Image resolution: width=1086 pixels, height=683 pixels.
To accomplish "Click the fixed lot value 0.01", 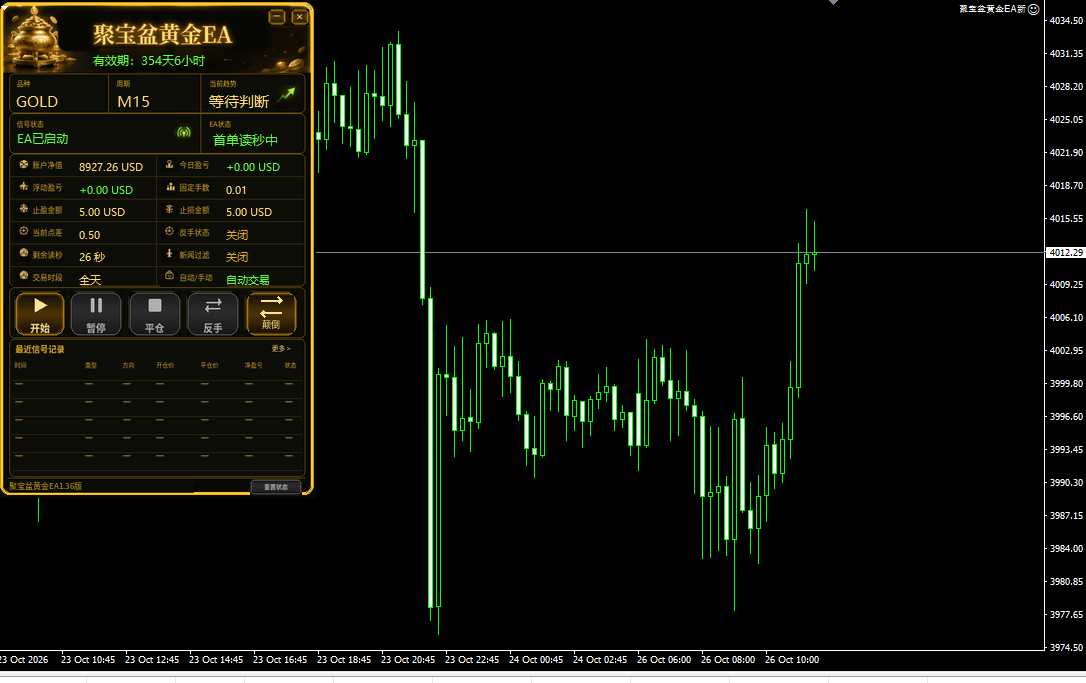I will click(236, 190).
